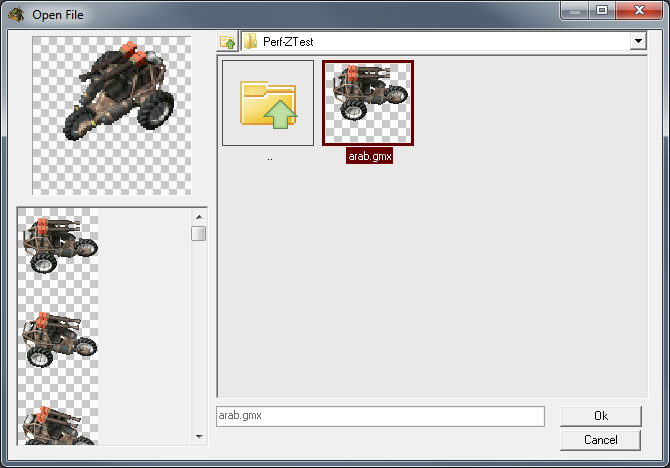The image size is (670, 468).
Task: Click the go-up-one-folder icon button
Action: click(227, 42)
